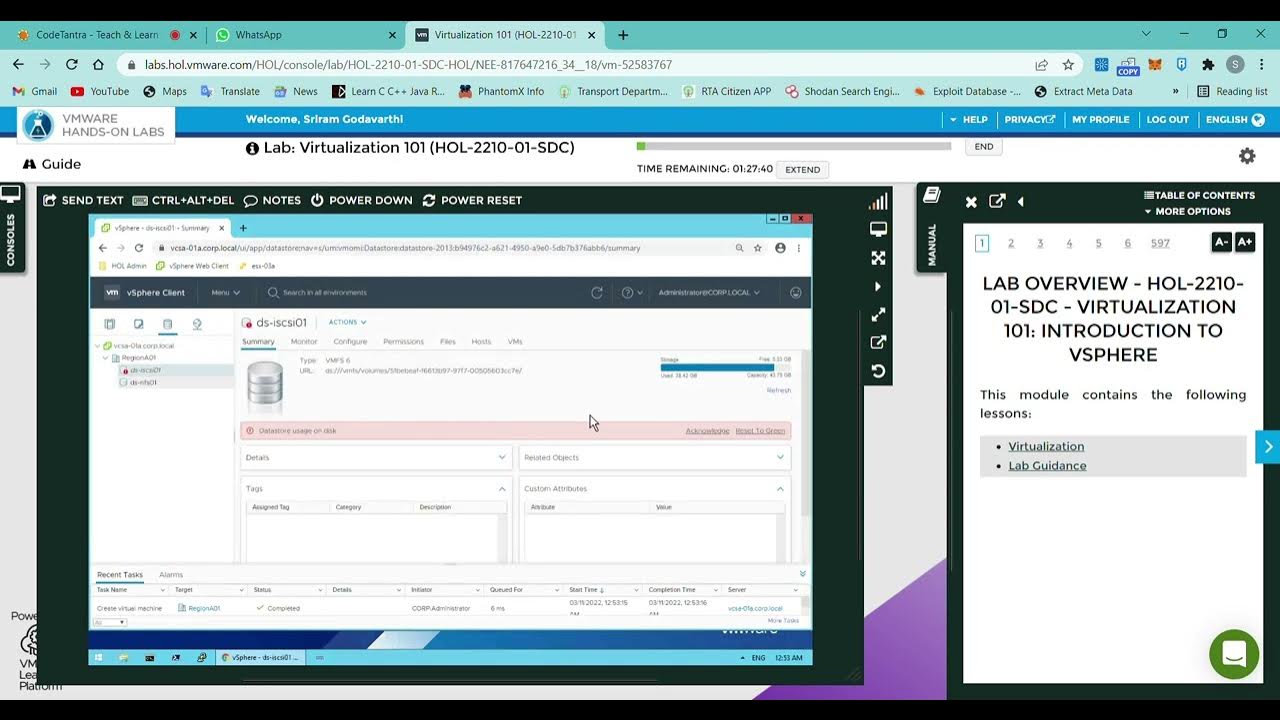Click the play arrow icon in the right console strip
The width and height of the screenshot is (1280, 720).
pos(878,287)
